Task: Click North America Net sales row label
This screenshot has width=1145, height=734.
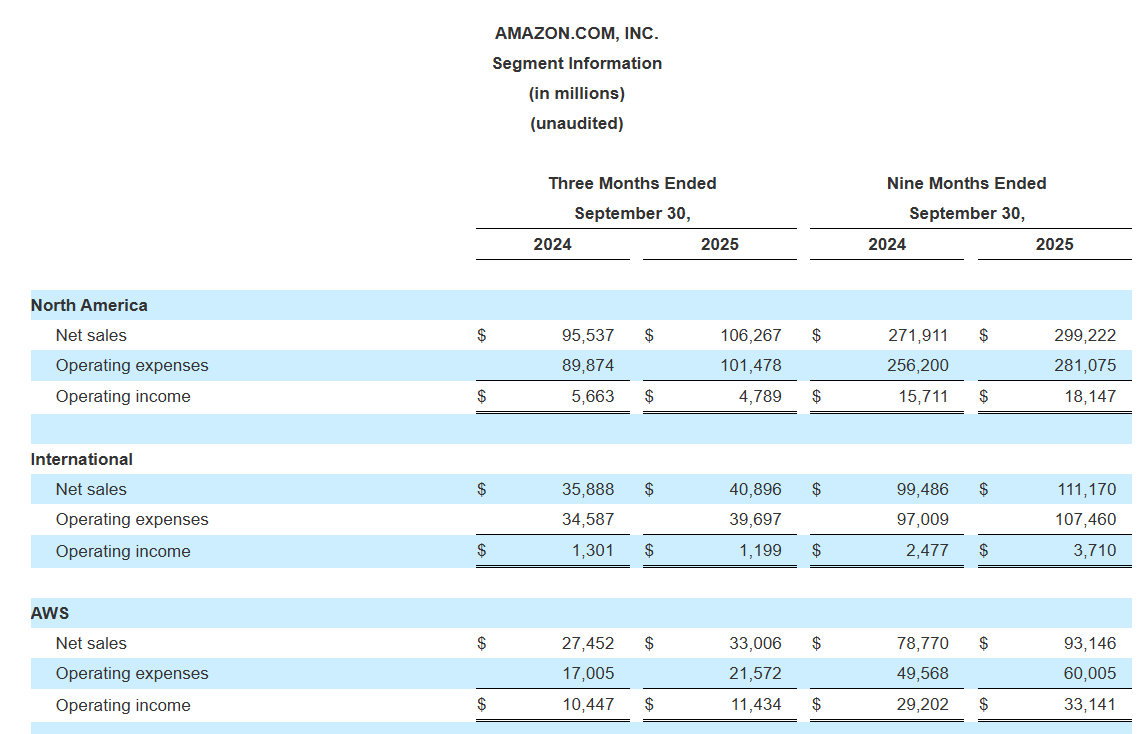Action: [x=91, y=335]
